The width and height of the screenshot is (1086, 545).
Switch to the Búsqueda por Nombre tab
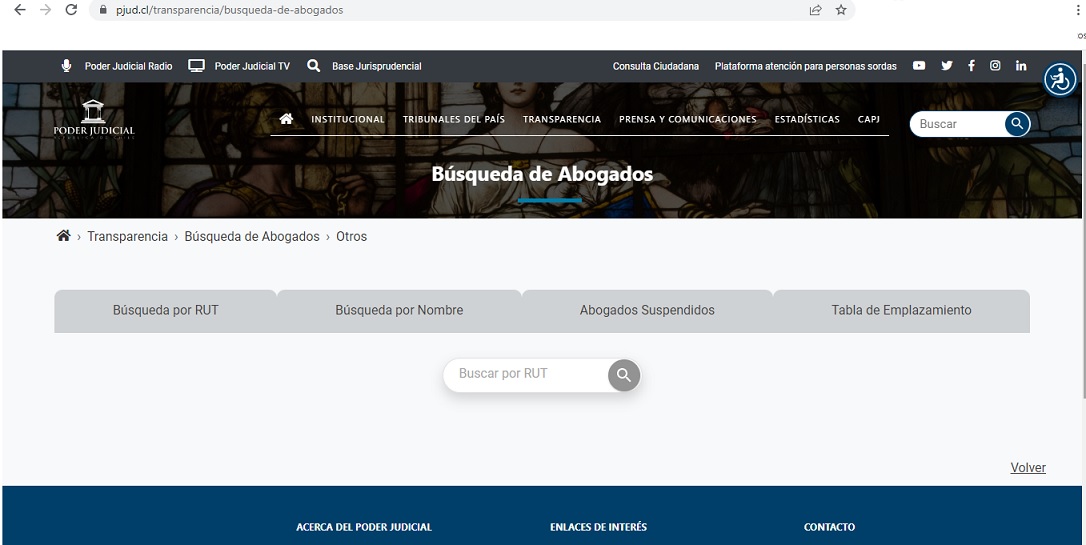[x=399, y=311]
